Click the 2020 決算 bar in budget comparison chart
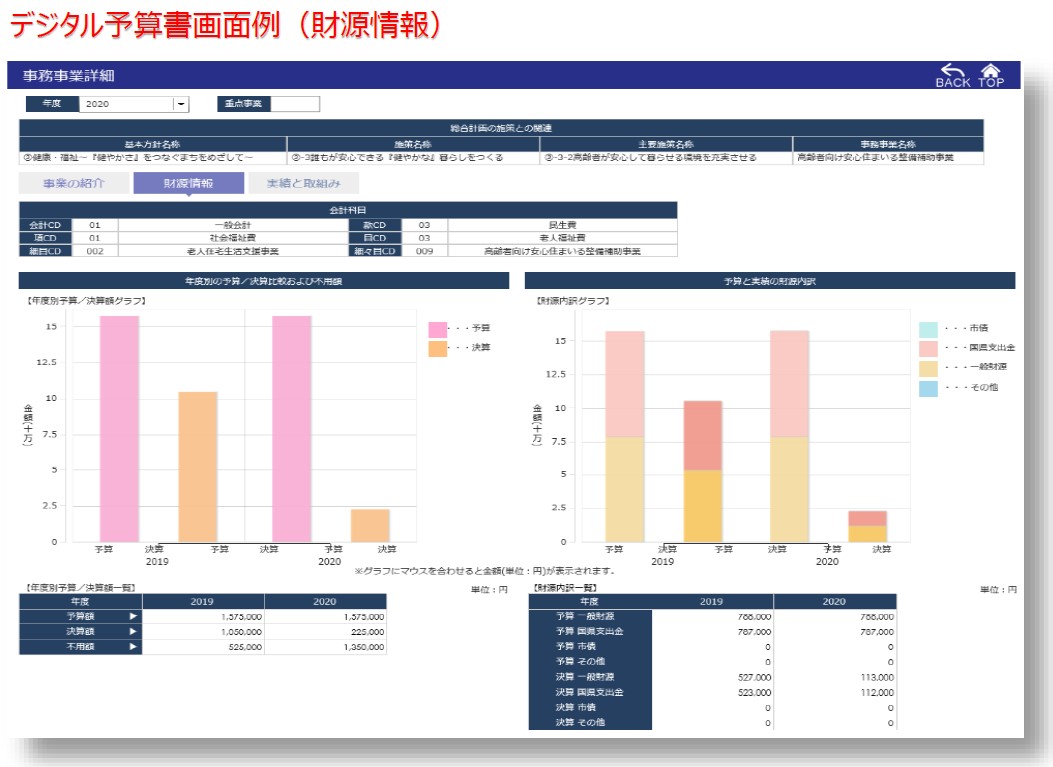This screenshot has height=767, width=1053. 370,525
